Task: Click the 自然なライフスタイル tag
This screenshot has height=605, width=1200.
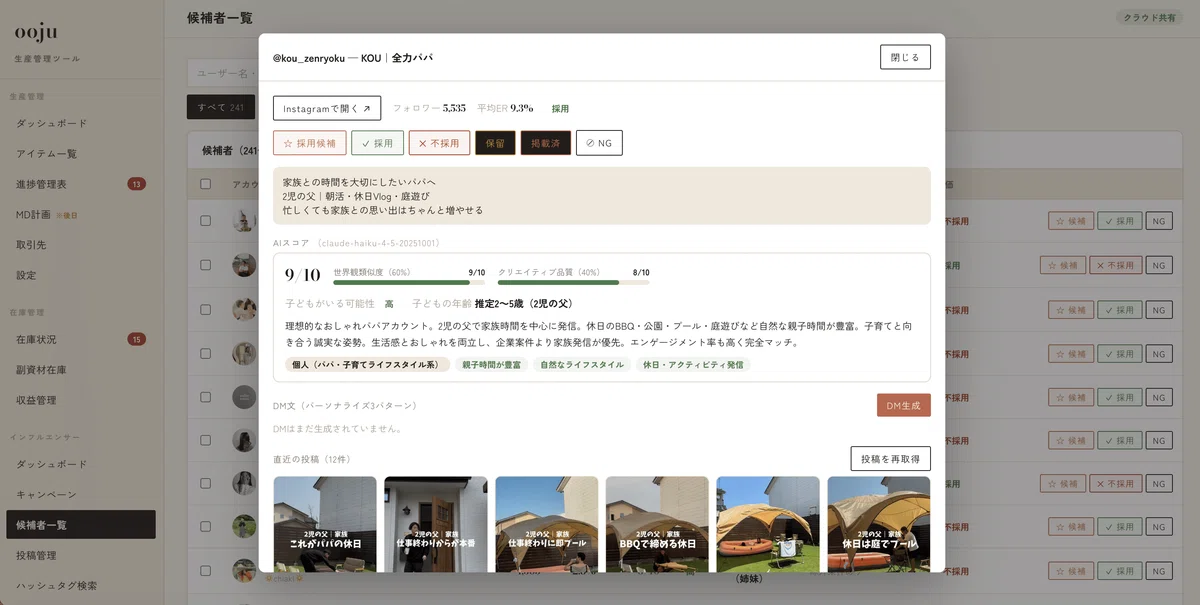Action: click(x=582, y=365)
